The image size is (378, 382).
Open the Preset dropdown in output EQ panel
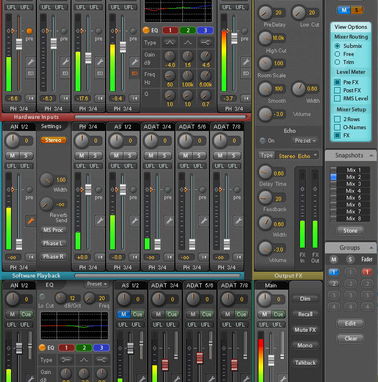97,284
